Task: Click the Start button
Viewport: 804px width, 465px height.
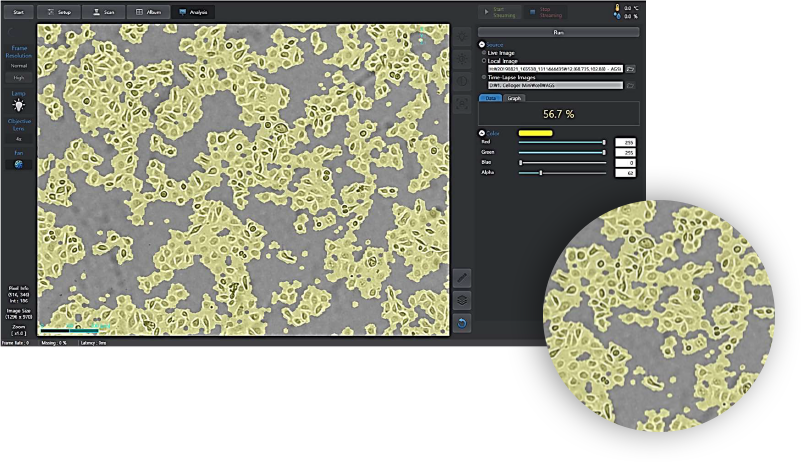Action: (18, 12)
